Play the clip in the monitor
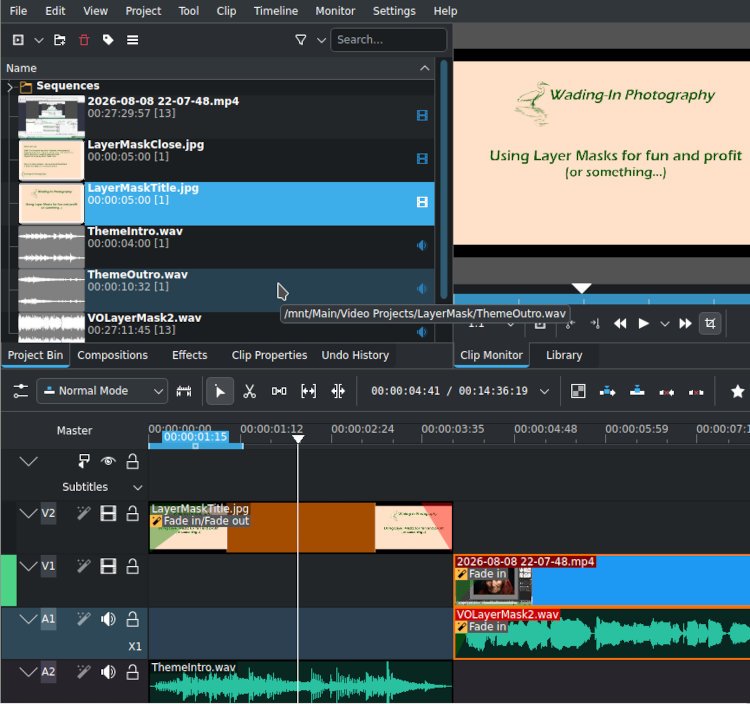The image size is (750, 704). (x=643, y=324)
